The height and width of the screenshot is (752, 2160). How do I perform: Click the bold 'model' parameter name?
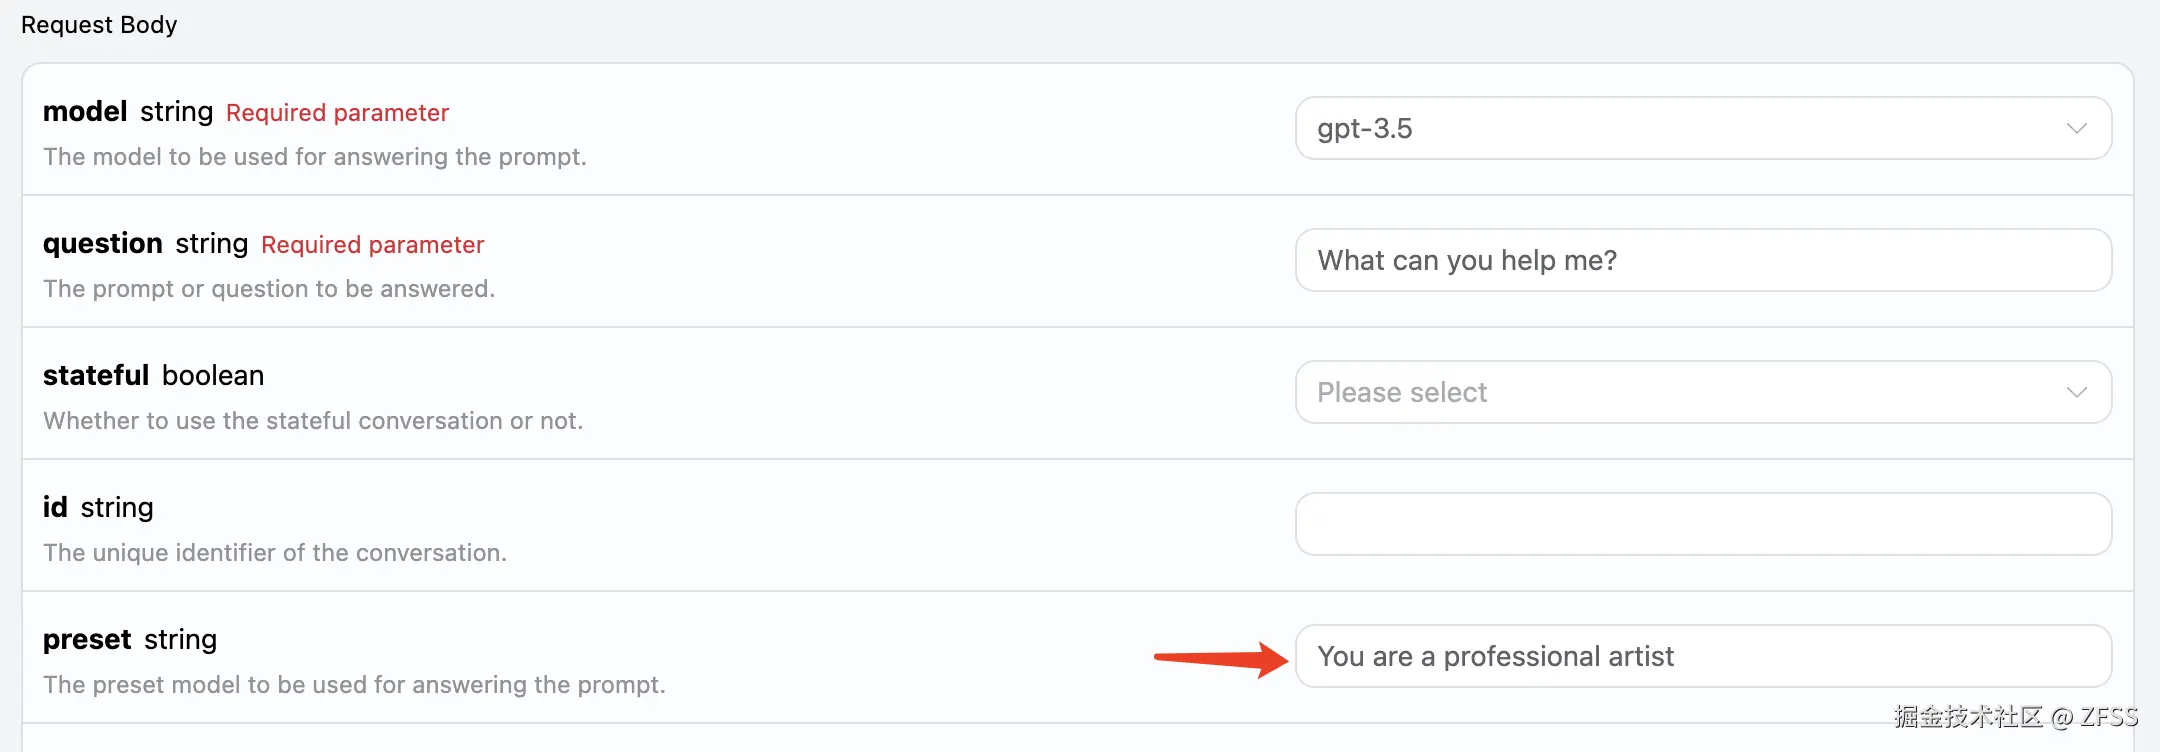pyautogui.click(x=85, y=112)
